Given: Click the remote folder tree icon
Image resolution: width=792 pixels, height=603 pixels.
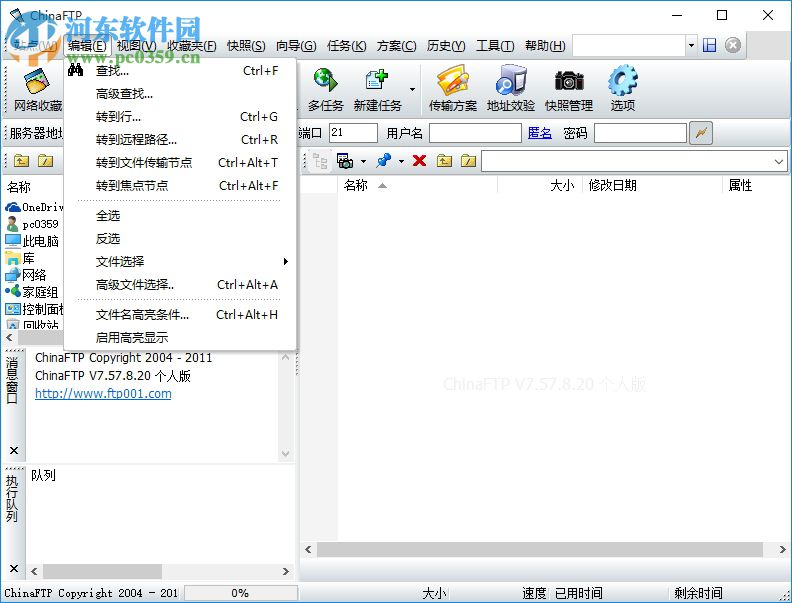Looking at the screenshot, I should pos(320,161).
